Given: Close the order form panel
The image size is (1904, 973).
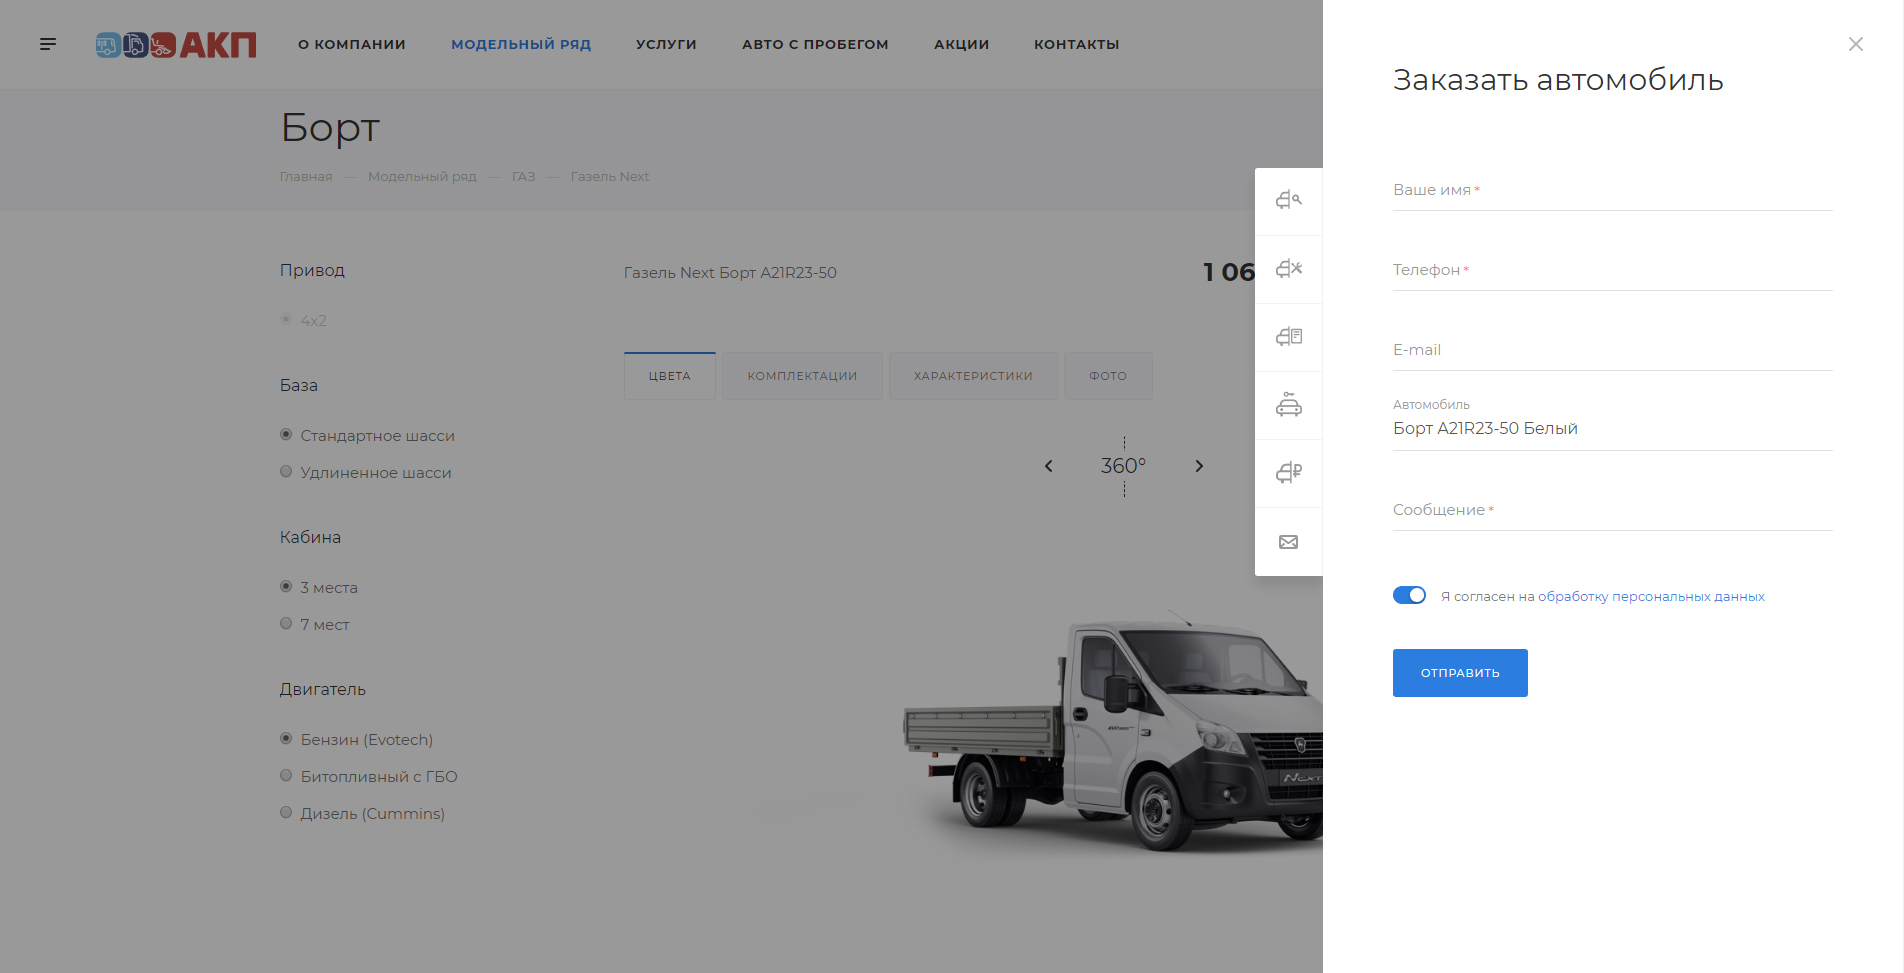Looking at the screenshot, I should click(1856, 44).
